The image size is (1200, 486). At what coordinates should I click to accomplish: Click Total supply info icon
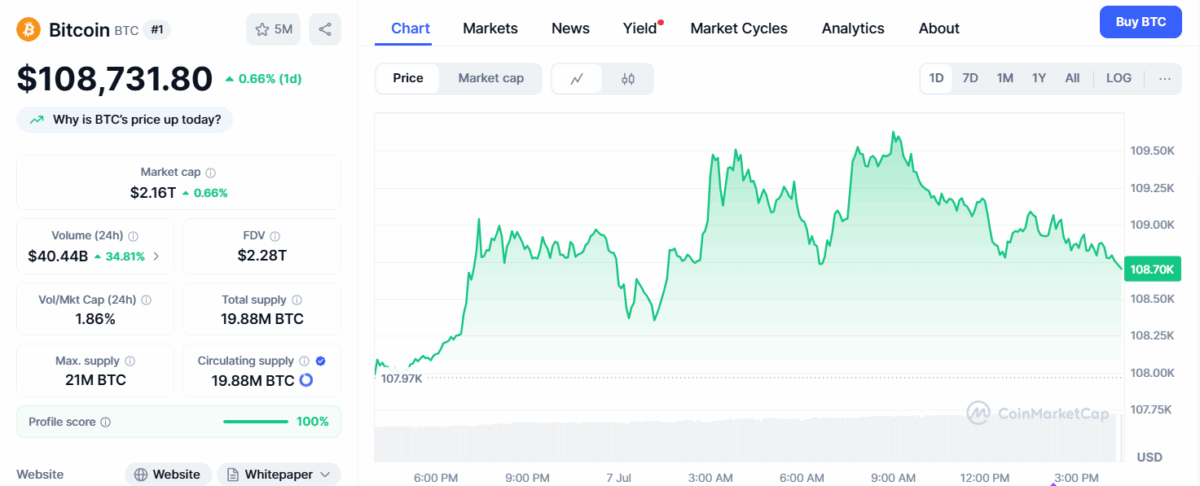pos(297,299)
